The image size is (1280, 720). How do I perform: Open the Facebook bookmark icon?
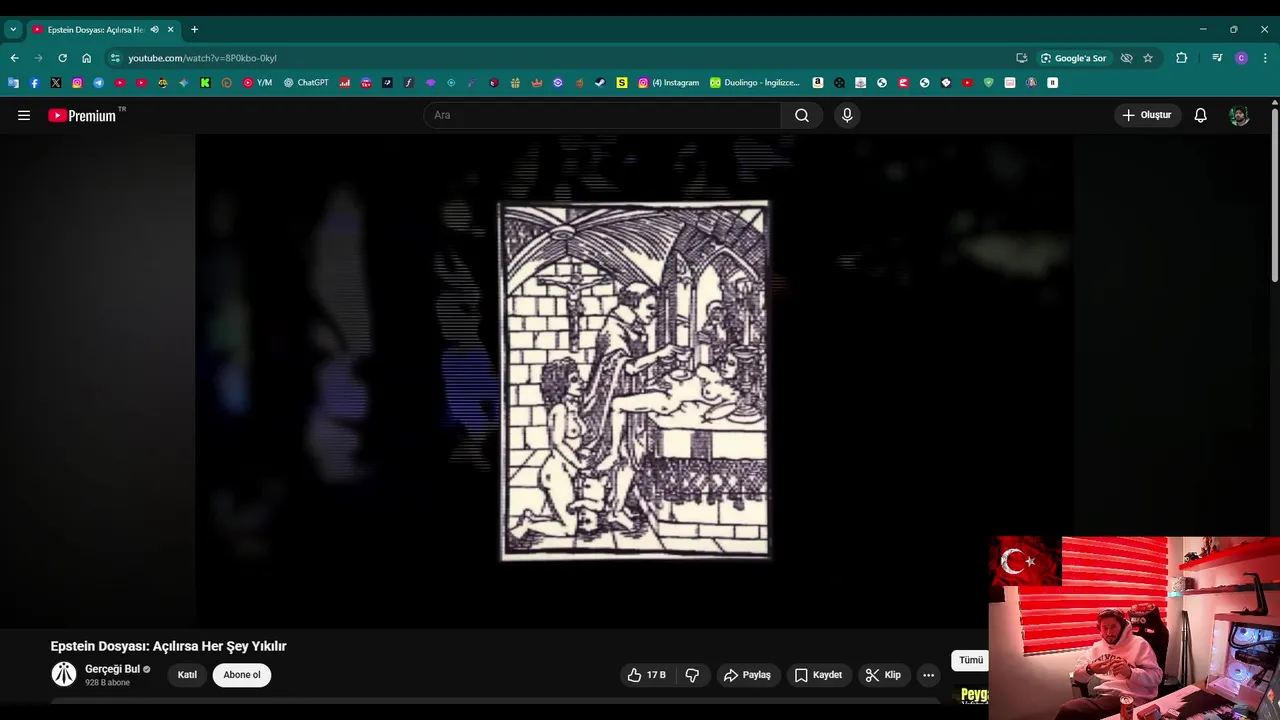tap(34, 83)
